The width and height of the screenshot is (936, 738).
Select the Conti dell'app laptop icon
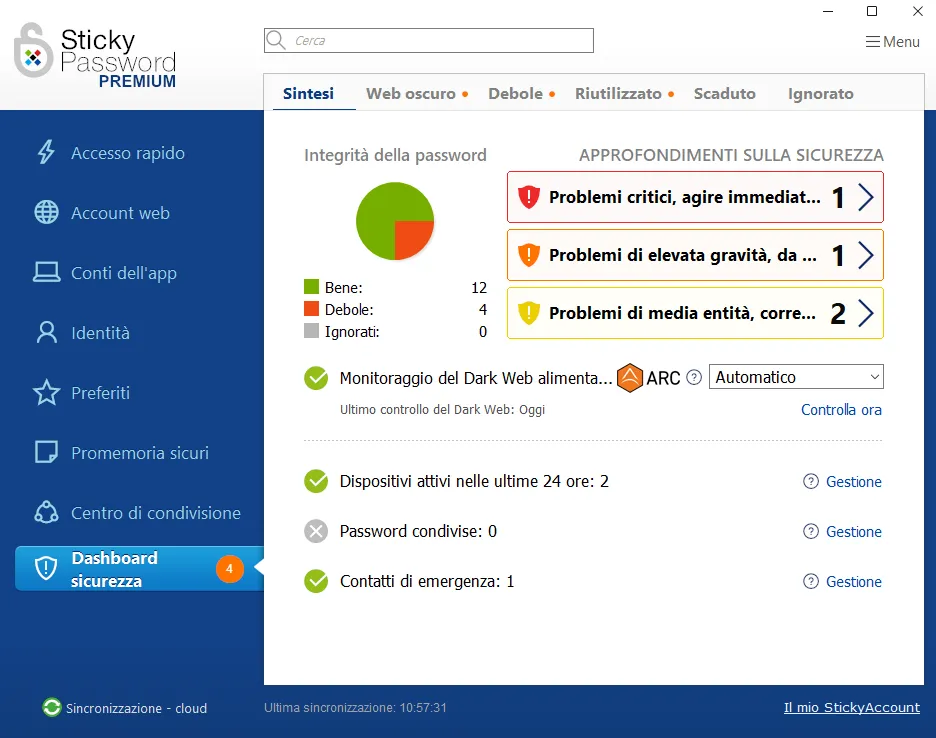point(46,273)
